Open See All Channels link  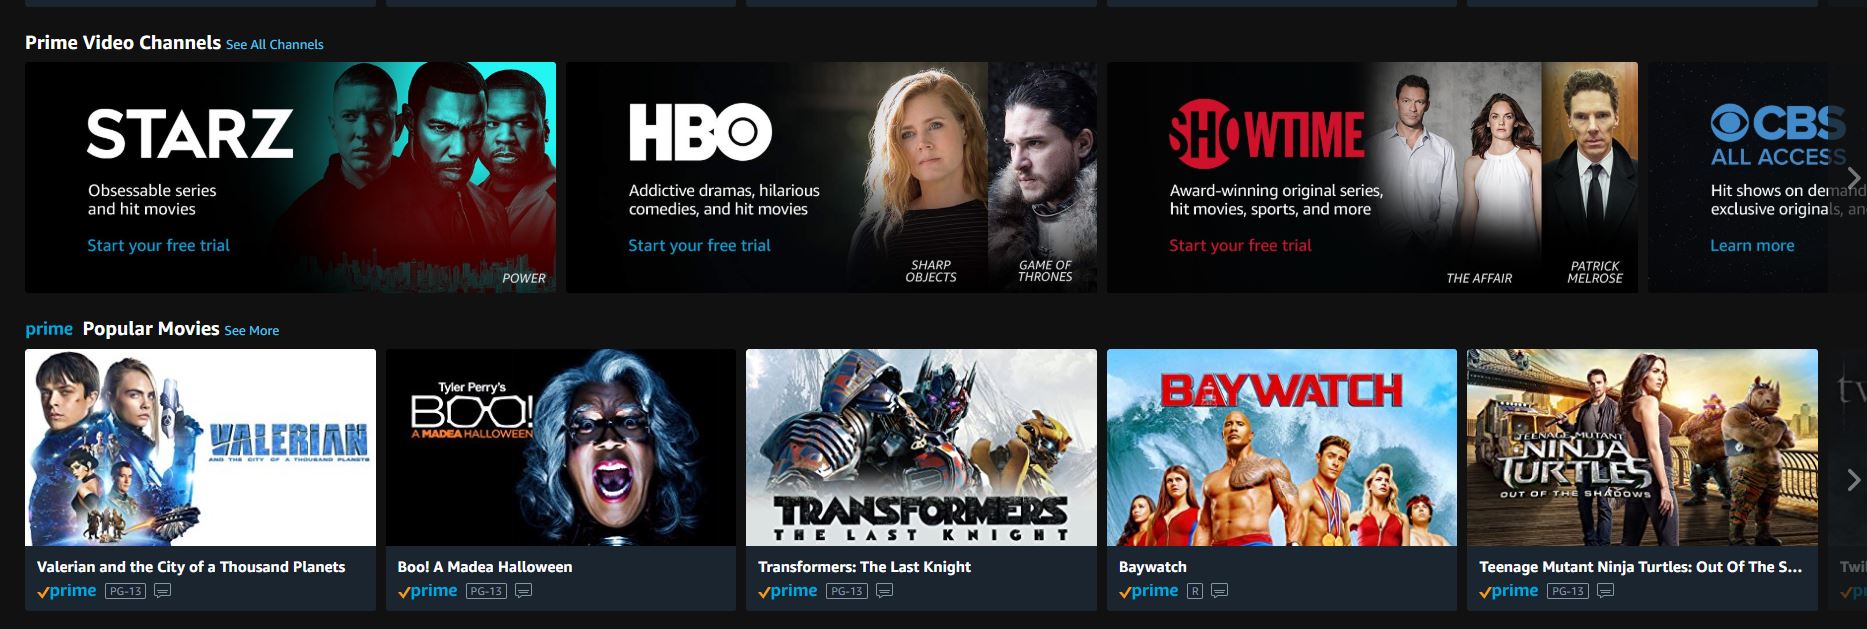point(274,44)
